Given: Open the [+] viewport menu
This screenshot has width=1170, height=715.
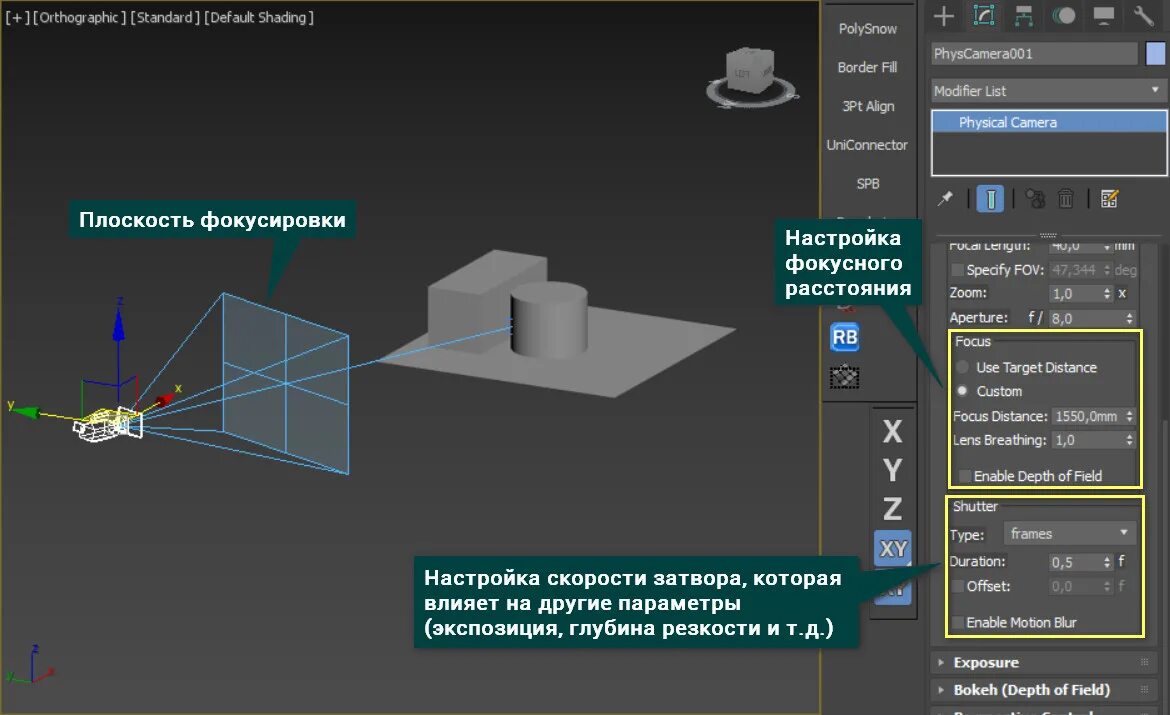Looking at the screenshot, I should click(16, 17).
